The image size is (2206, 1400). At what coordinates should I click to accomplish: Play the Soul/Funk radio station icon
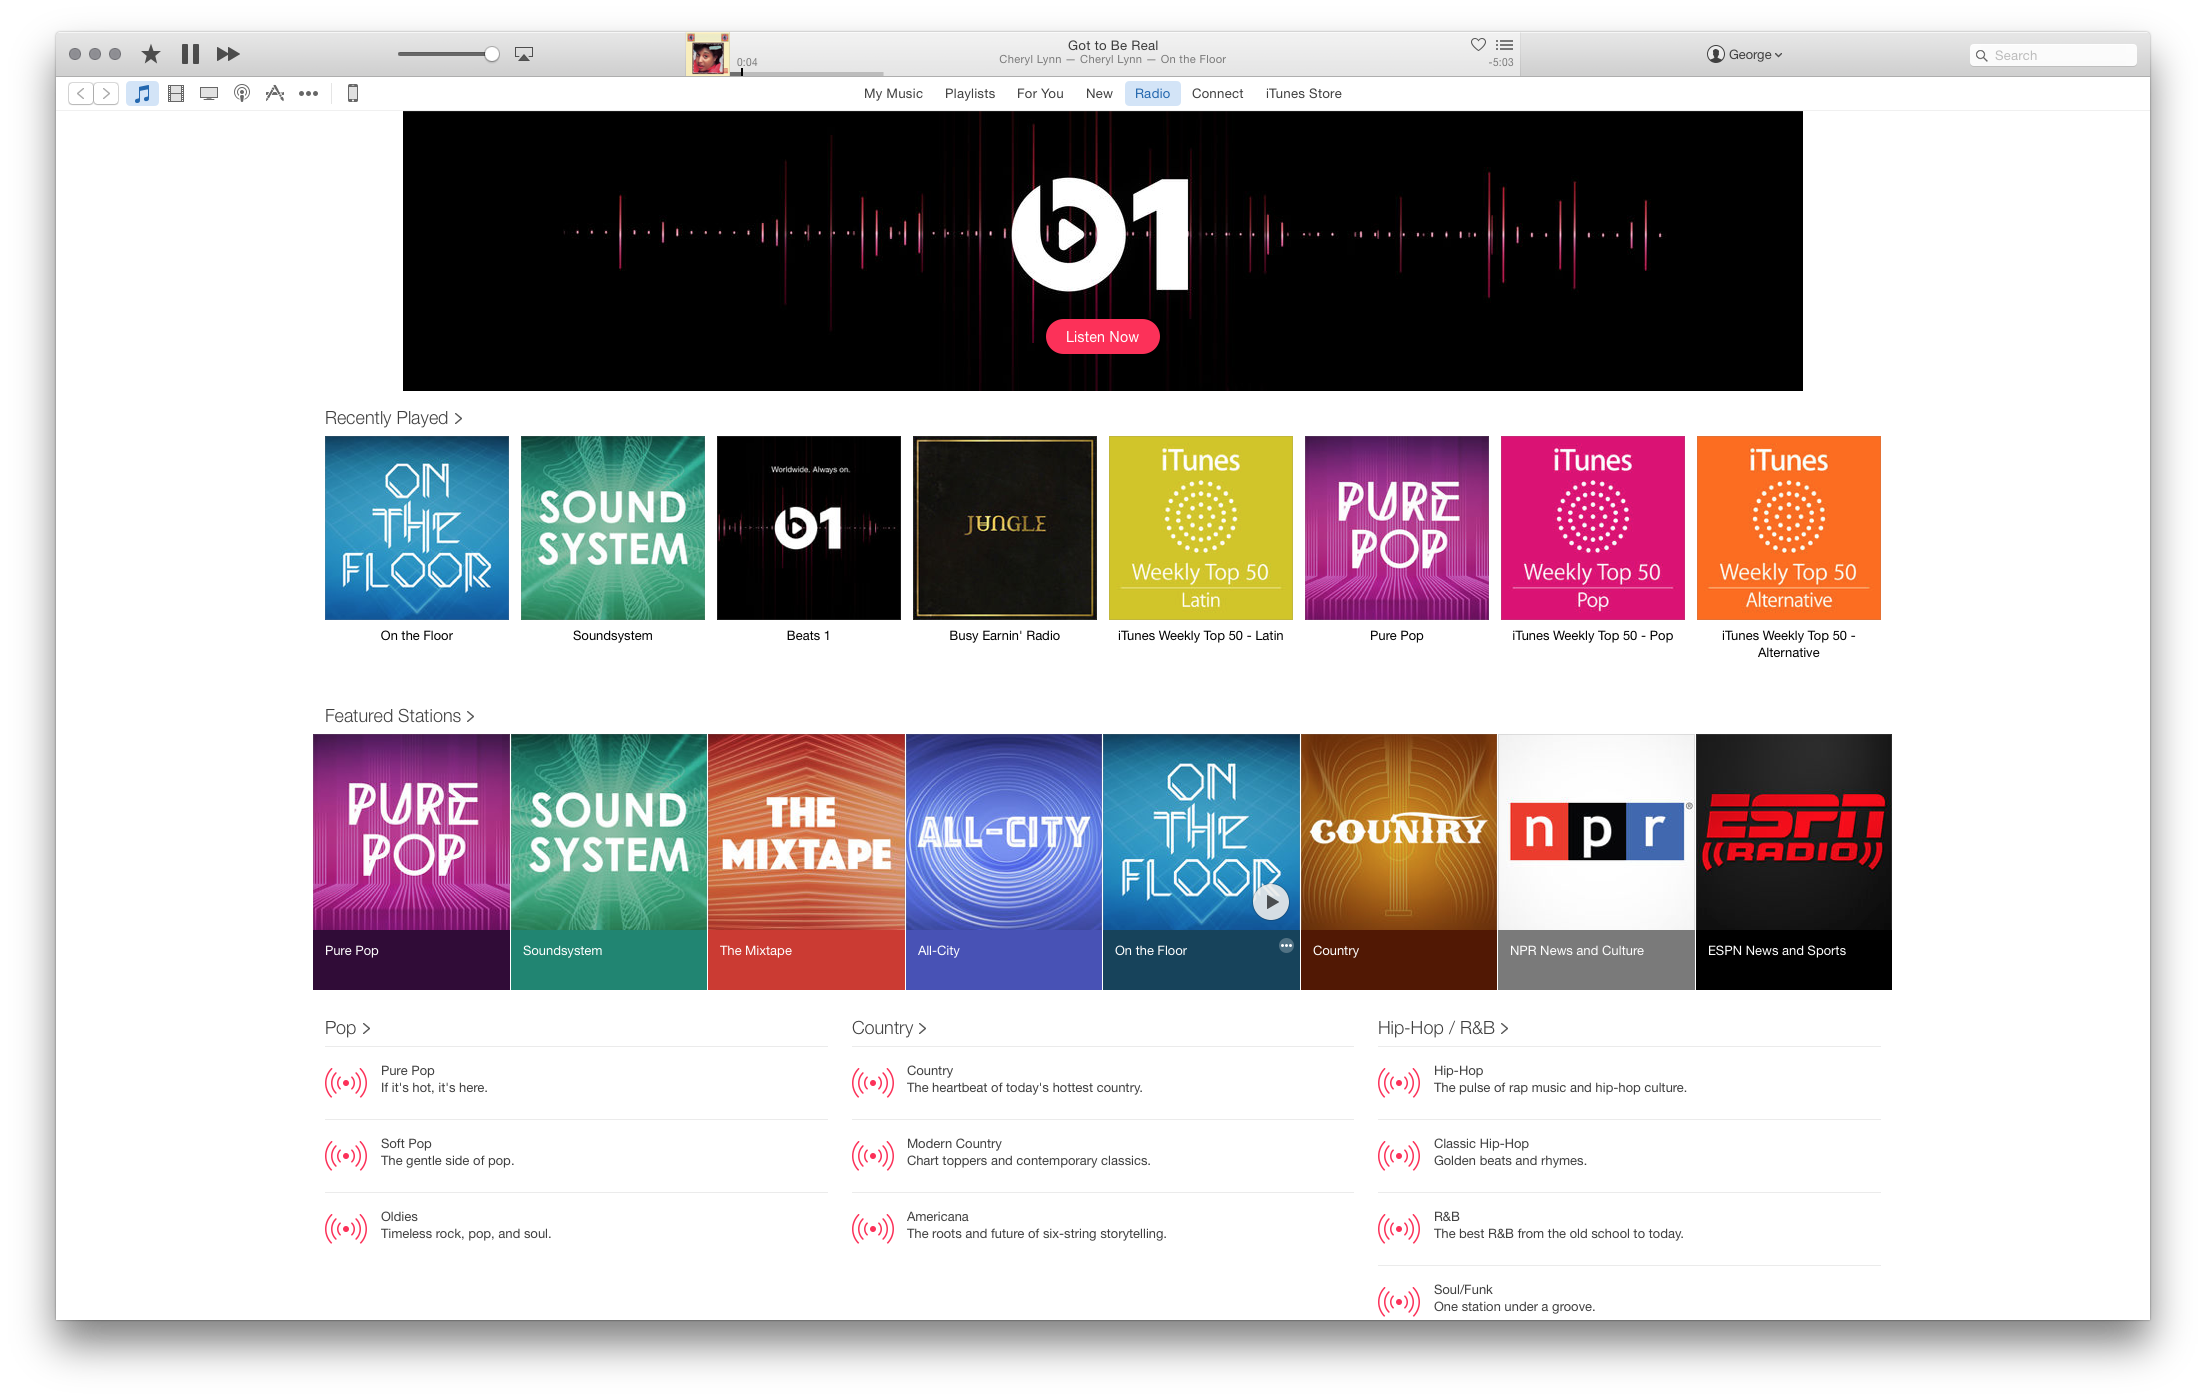tap(1399, 1301)
